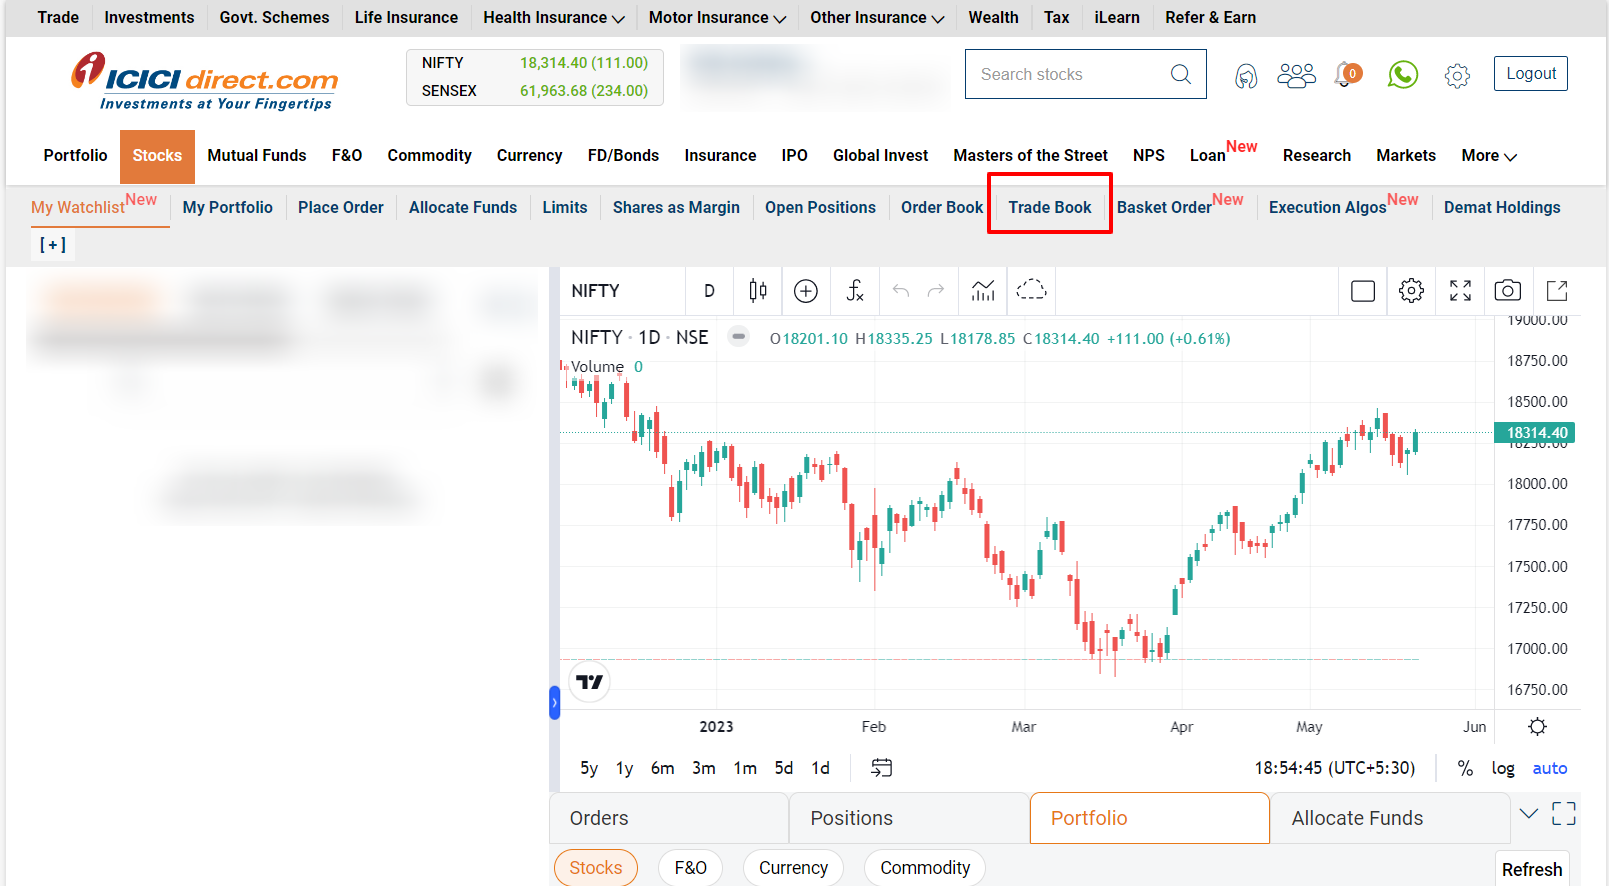Open the Trade Book tab

click(1049, 207)
